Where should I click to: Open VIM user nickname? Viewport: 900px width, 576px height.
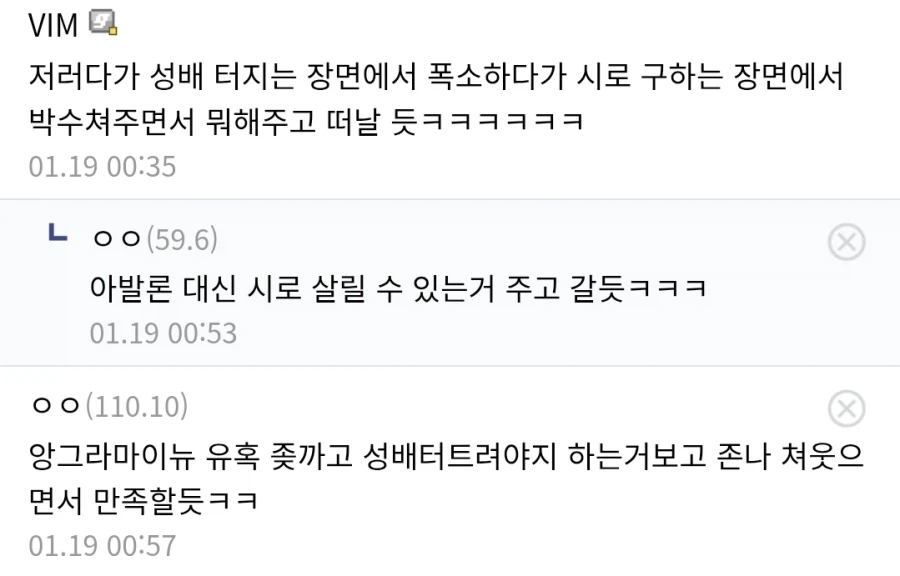pyautogui.click(x=53, y=25)
